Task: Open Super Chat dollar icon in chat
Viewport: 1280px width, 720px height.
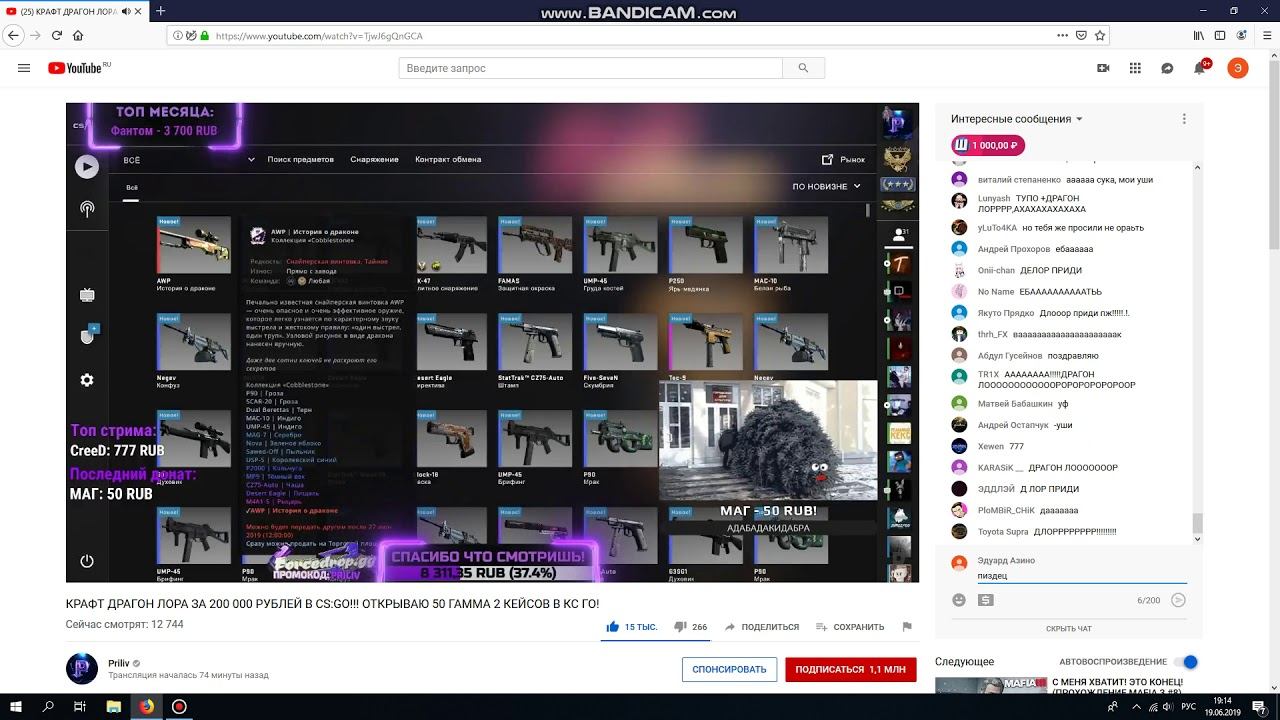Action: (986, 600)
